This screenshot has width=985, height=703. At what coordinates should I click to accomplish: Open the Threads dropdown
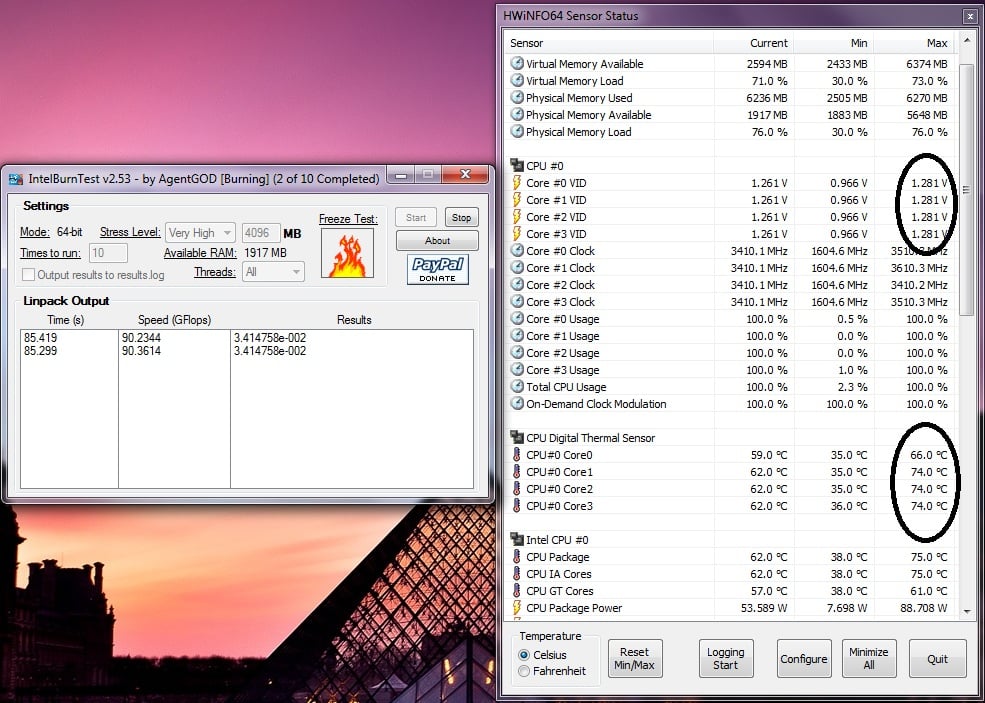click(x=273, y=271)
